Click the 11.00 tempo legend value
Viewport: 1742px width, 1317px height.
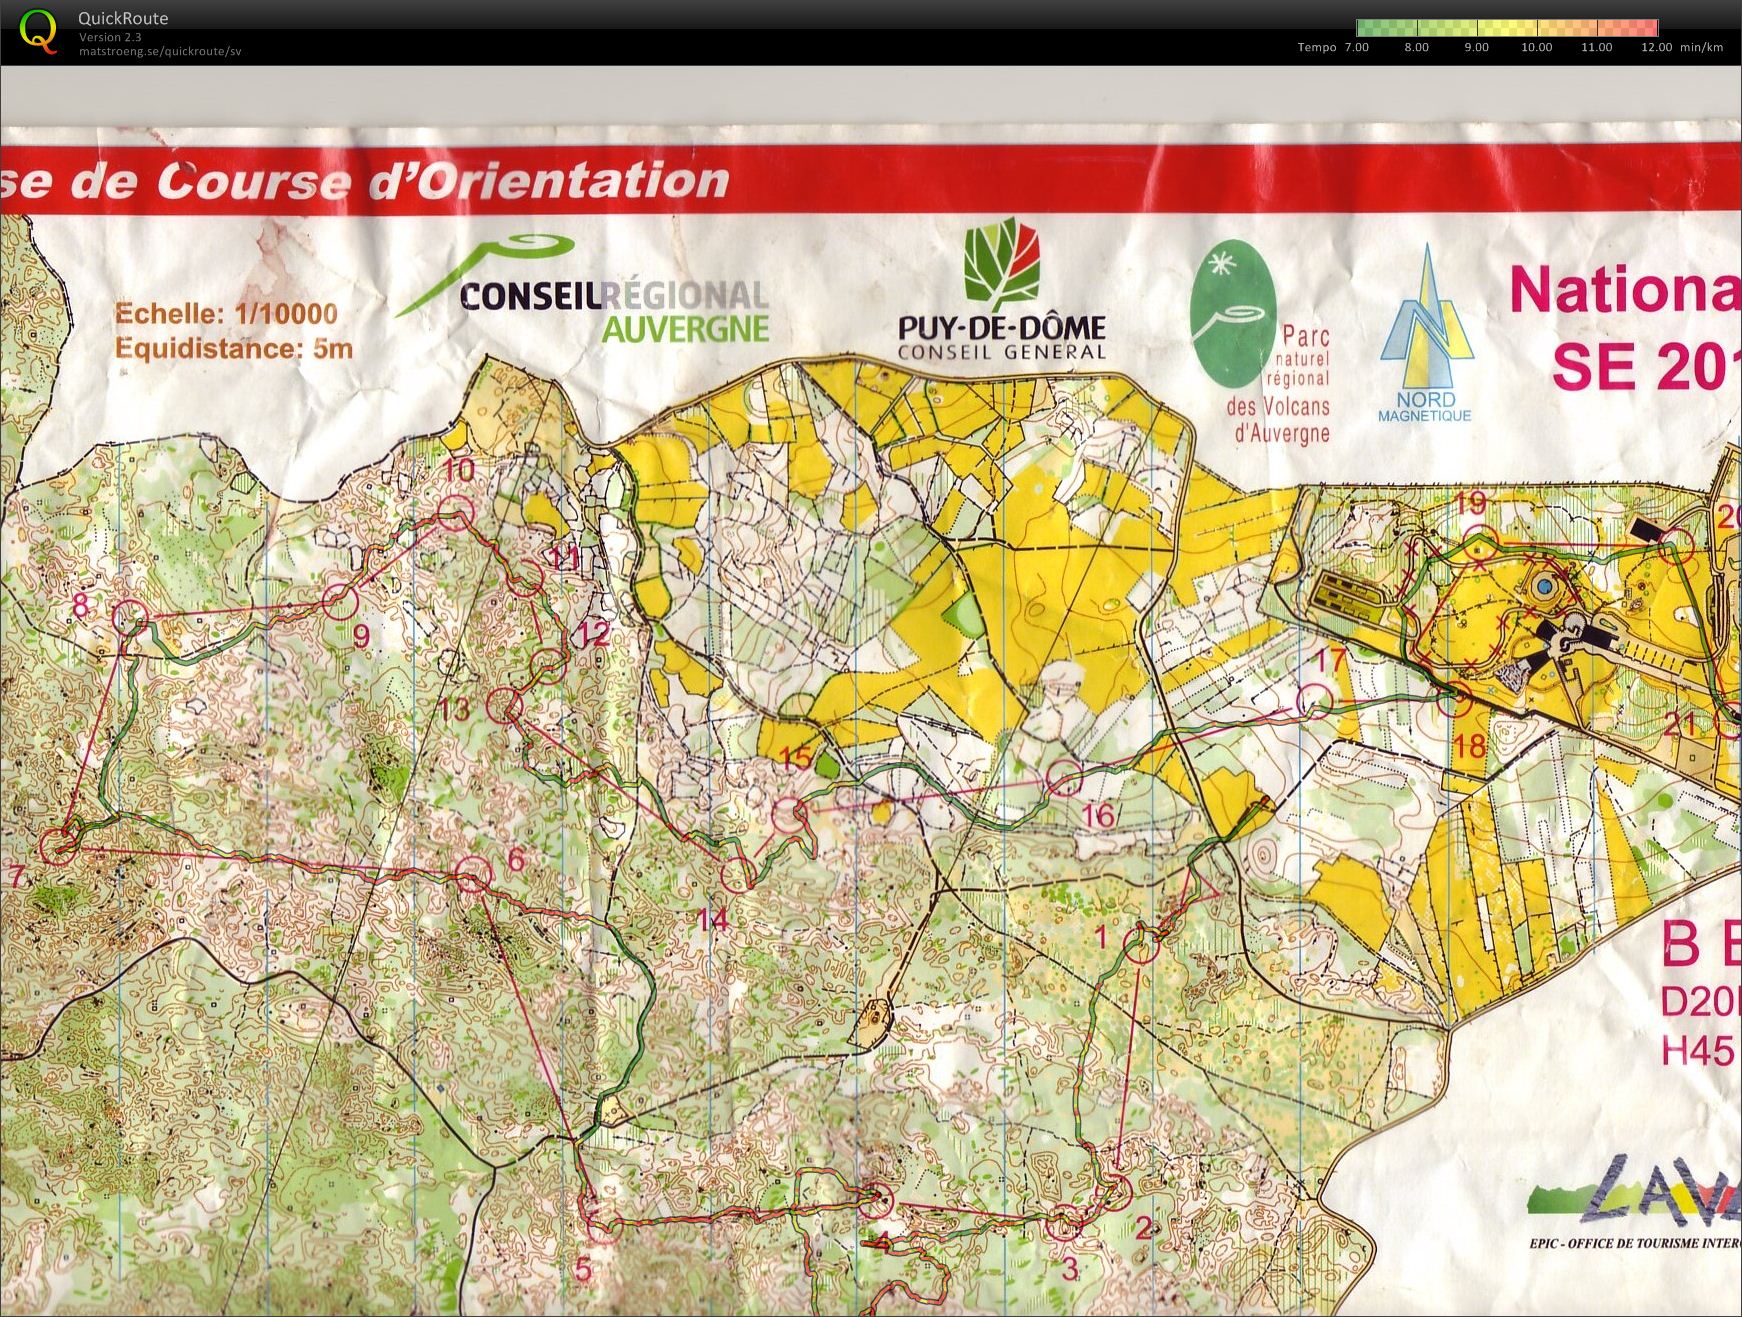click(x=1596, y=47)
